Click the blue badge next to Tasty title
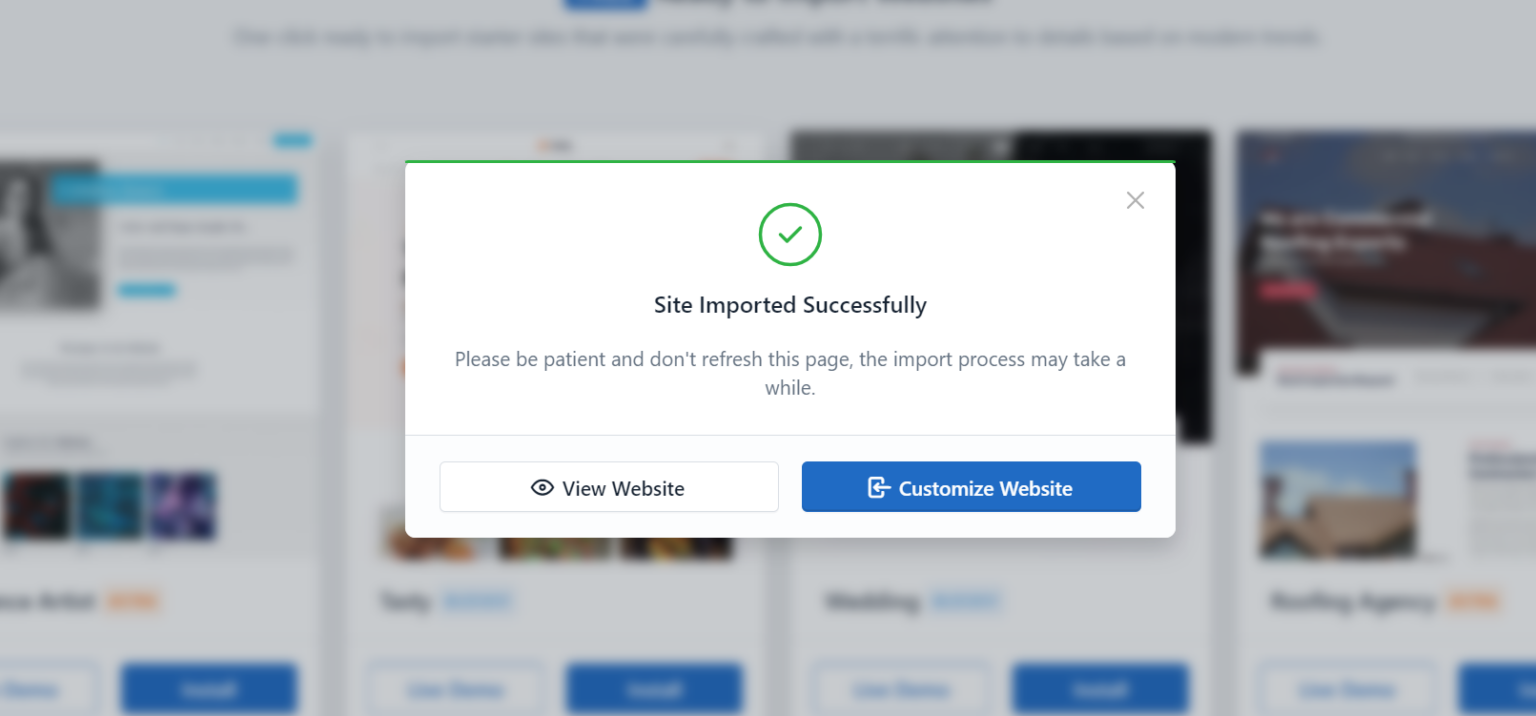1536x716 pixels. point(478,601)
